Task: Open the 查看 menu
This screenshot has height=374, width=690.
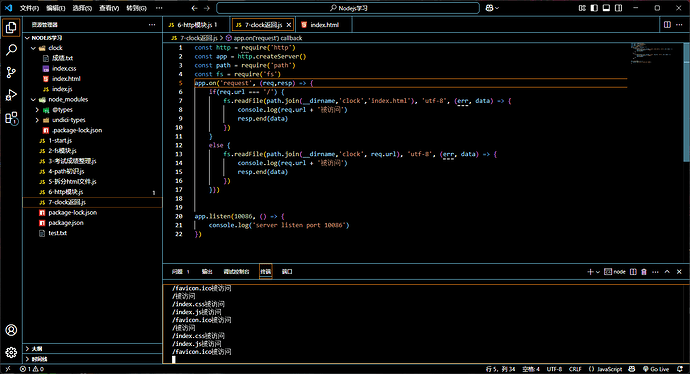Action: 109,8
